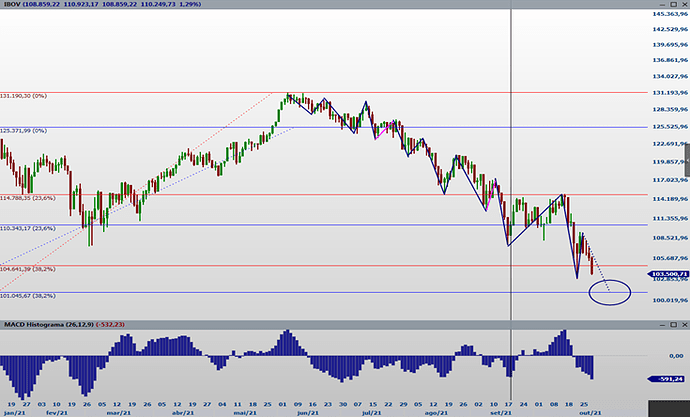This screenshot has height=417, width=690.
Task: Click the abr/21 month label
Action: click(x=183, y=413)
